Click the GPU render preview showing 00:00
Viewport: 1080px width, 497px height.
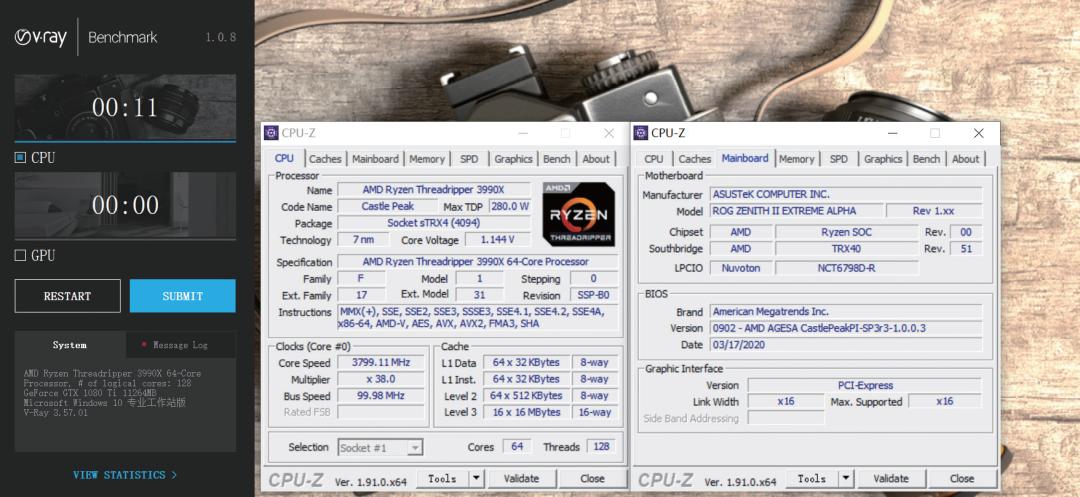point(125,206)
